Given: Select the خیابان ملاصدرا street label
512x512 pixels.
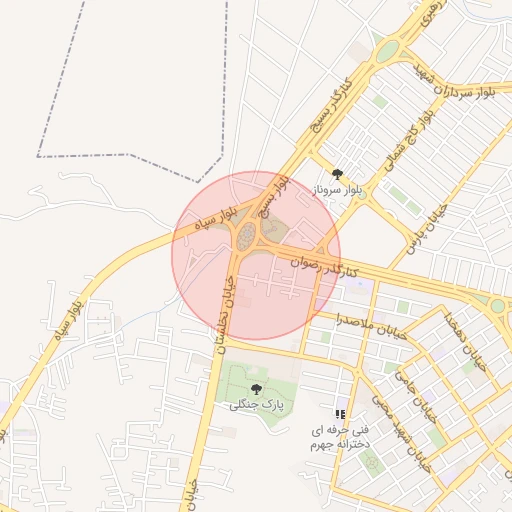Looking at the screenshot, I should tap(371, 326).
